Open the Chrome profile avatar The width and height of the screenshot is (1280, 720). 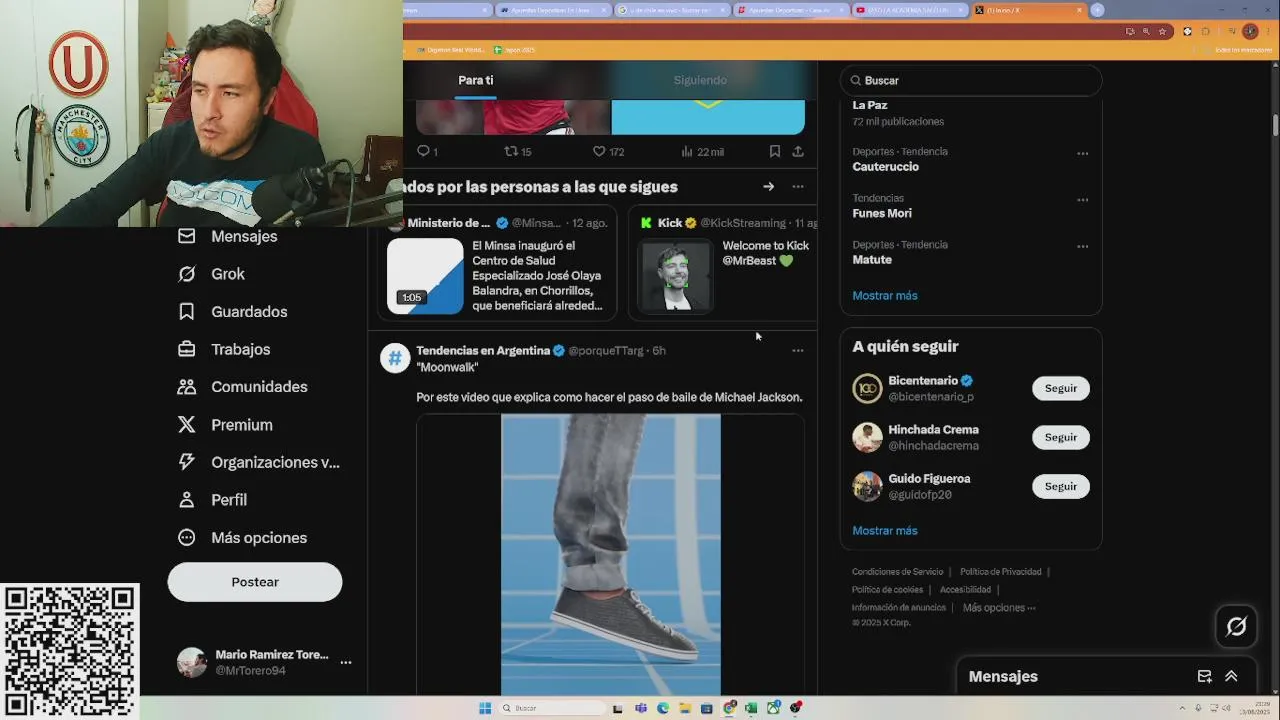click(x=1249, y=31)
